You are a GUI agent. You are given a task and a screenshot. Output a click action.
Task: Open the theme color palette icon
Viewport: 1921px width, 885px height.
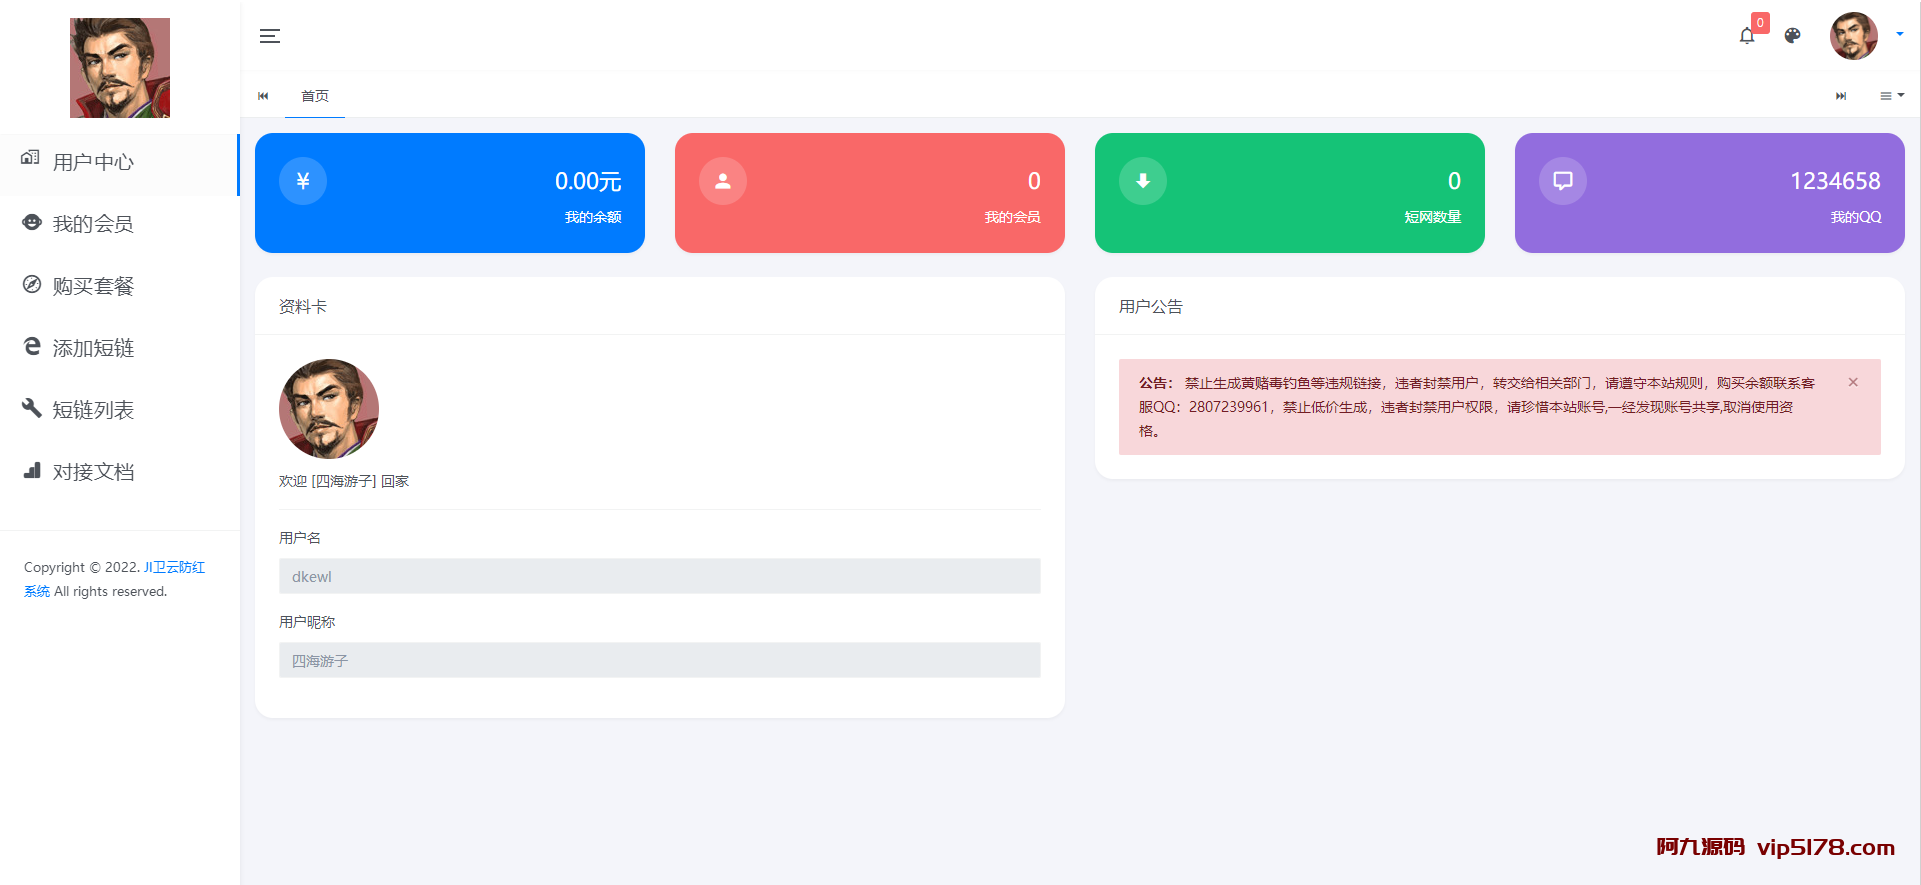point(1793,36)
